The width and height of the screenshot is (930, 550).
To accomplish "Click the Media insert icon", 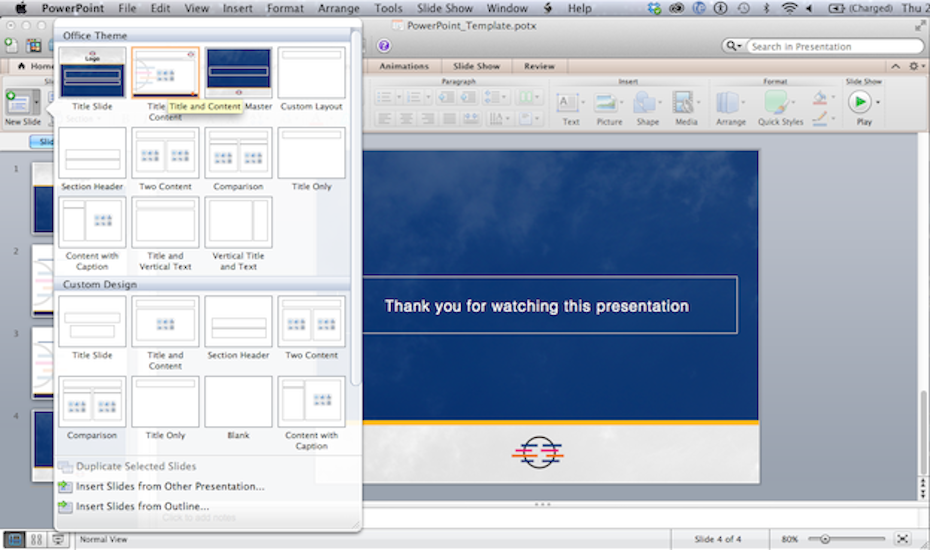I will 685,103.
